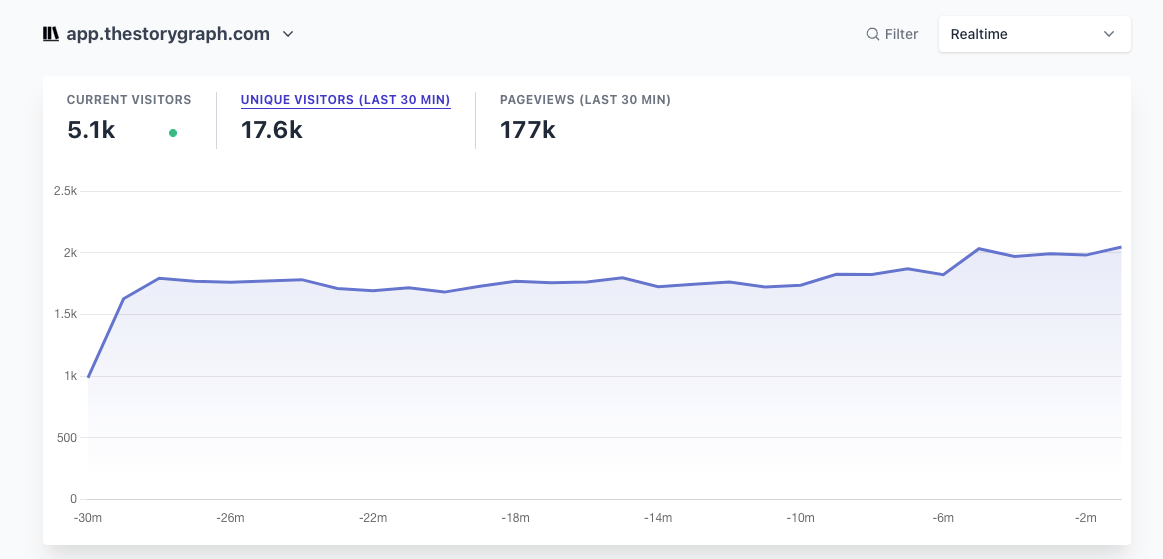Click the graph line's rightmost end point
This screenshot has height=559, width=1163.
pyautogui.click(x=1120, y=247)
